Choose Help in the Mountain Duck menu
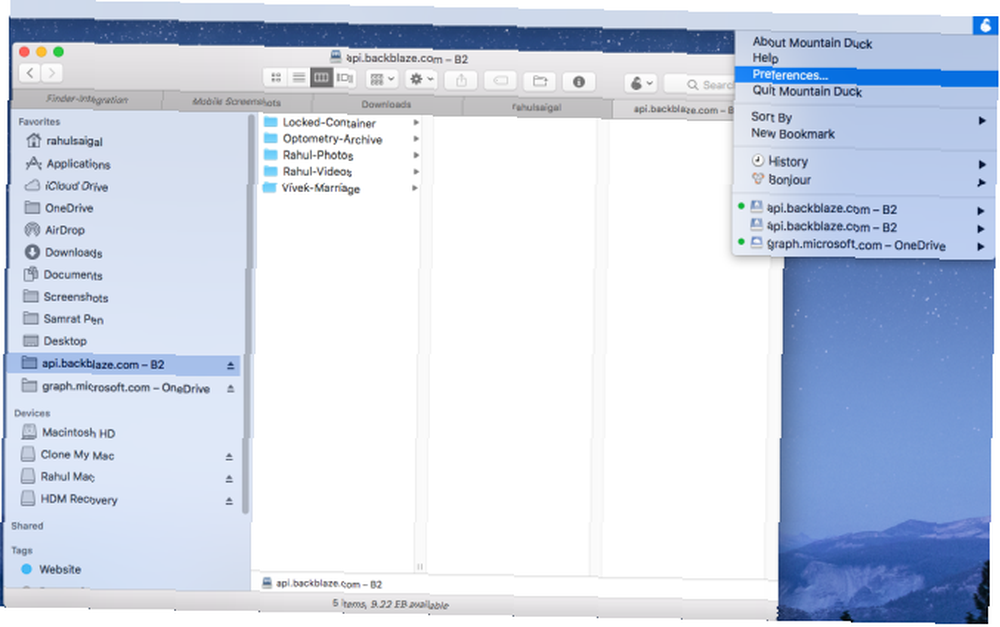This screenshot has width=1000, height=627. [765, 58]
